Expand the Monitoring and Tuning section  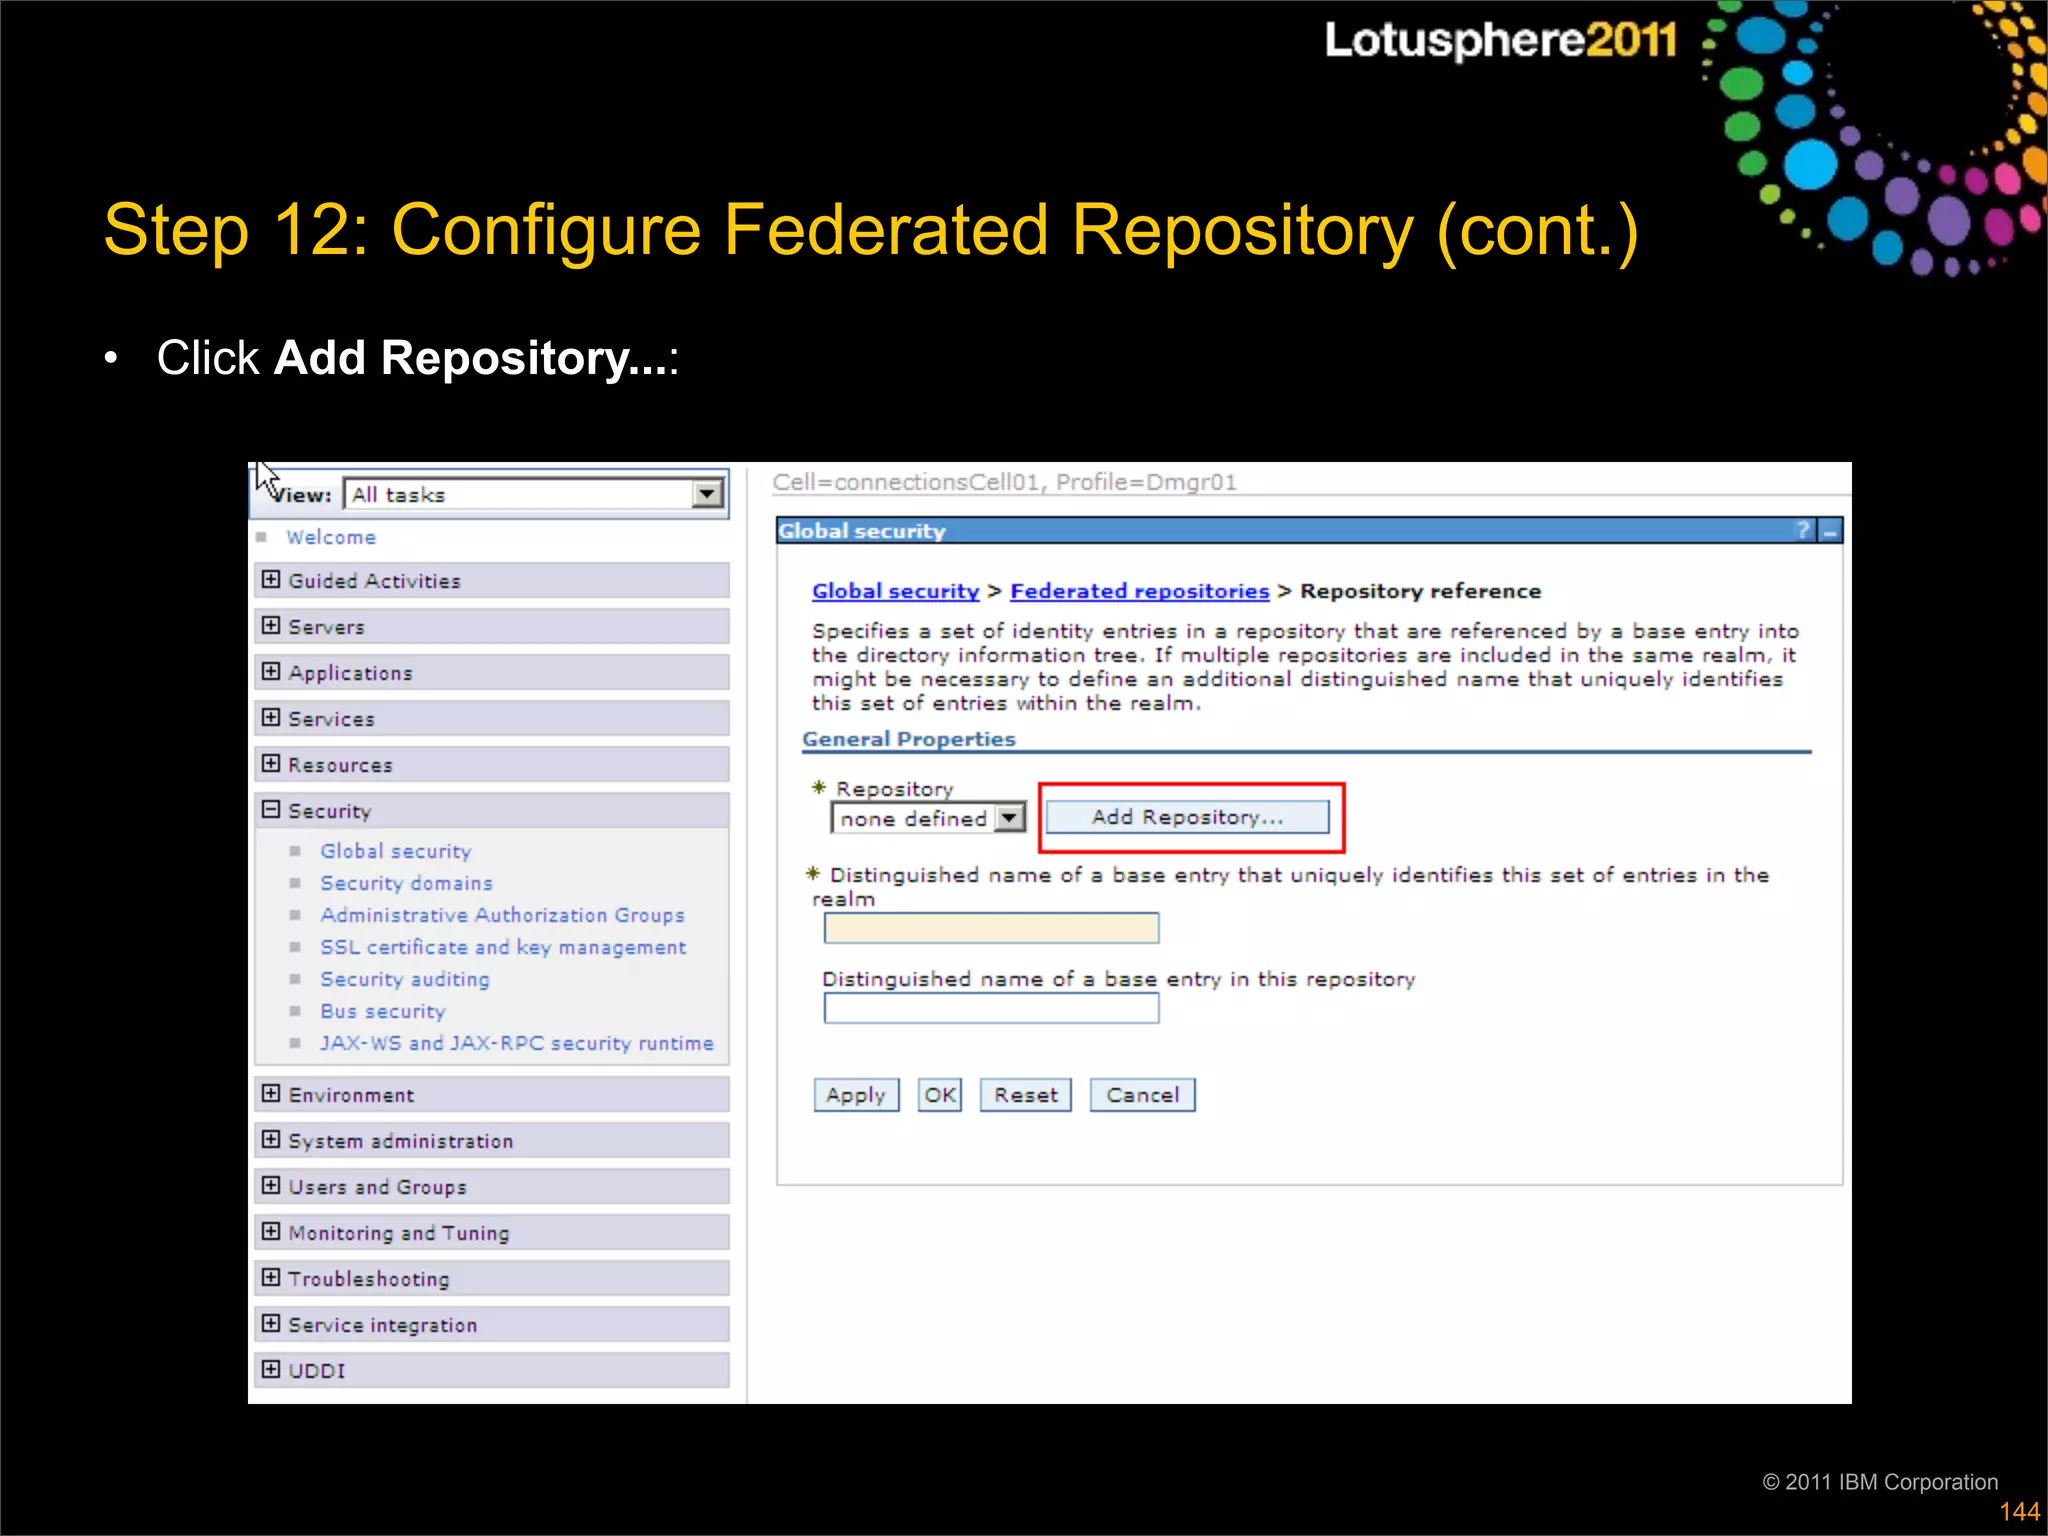[271, 1231]
